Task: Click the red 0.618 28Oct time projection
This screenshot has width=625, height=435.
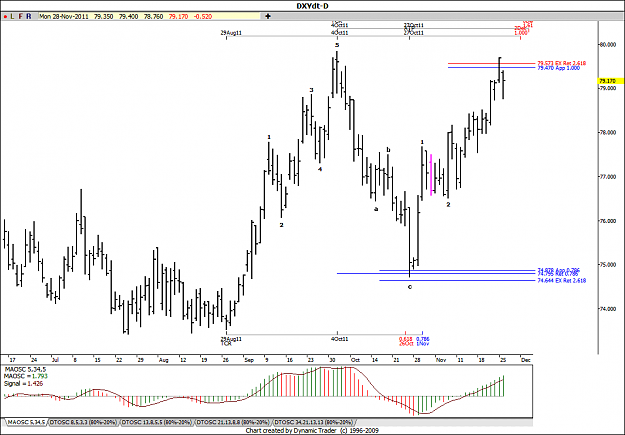Action: point(406,341)
